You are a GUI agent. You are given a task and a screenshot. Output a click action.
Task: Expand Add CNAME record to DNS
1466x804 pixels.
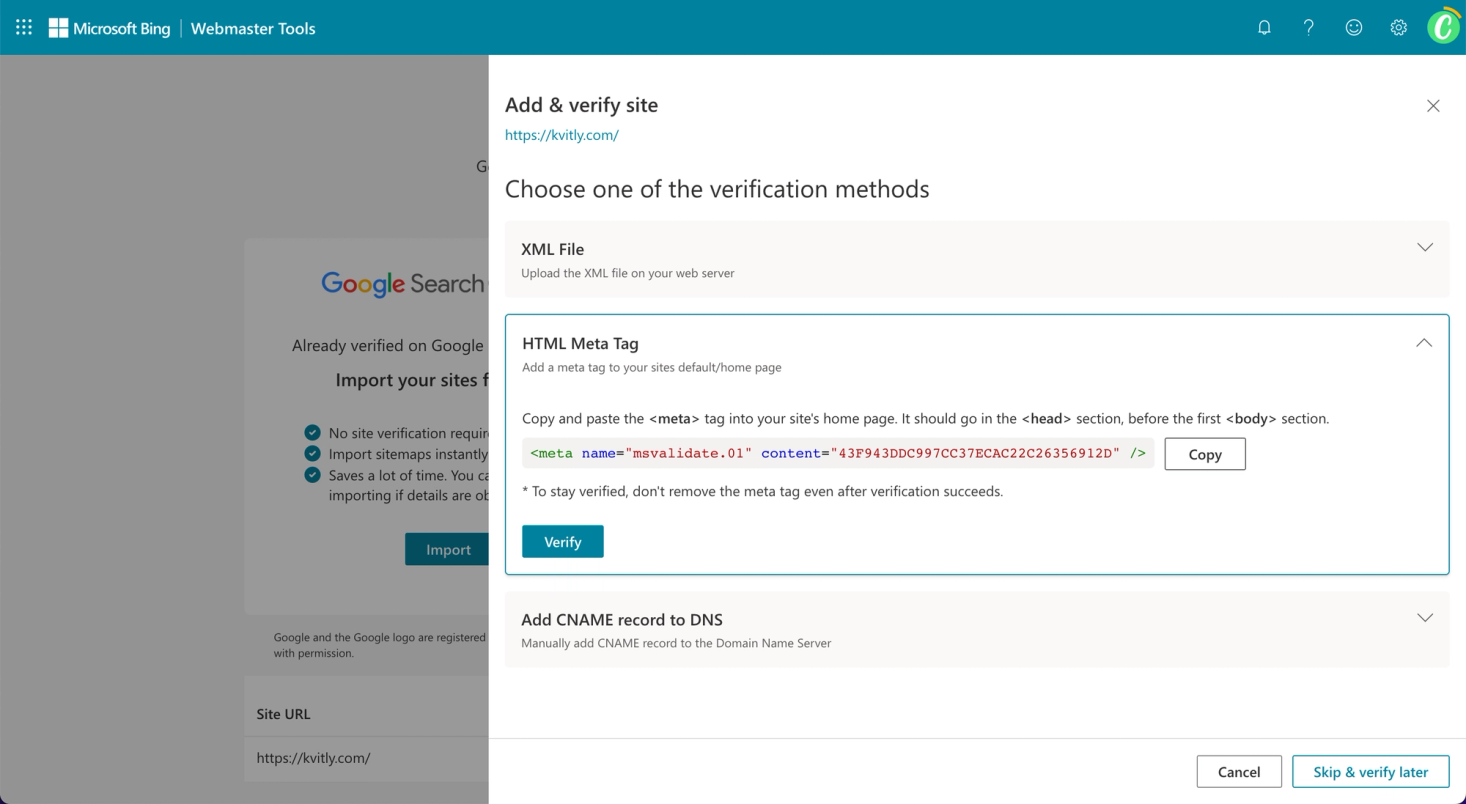pyautogui.click(x=1425, y=618)
